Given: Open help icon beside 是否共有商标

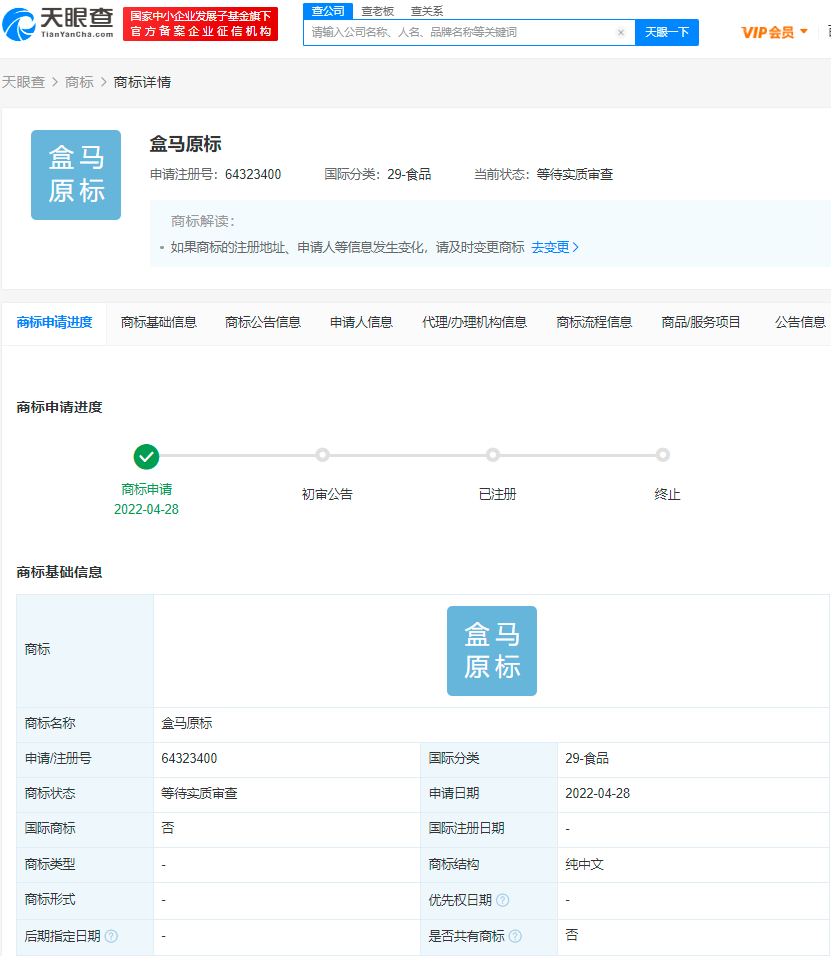Looking at the screenshot, I should (515, 936).
